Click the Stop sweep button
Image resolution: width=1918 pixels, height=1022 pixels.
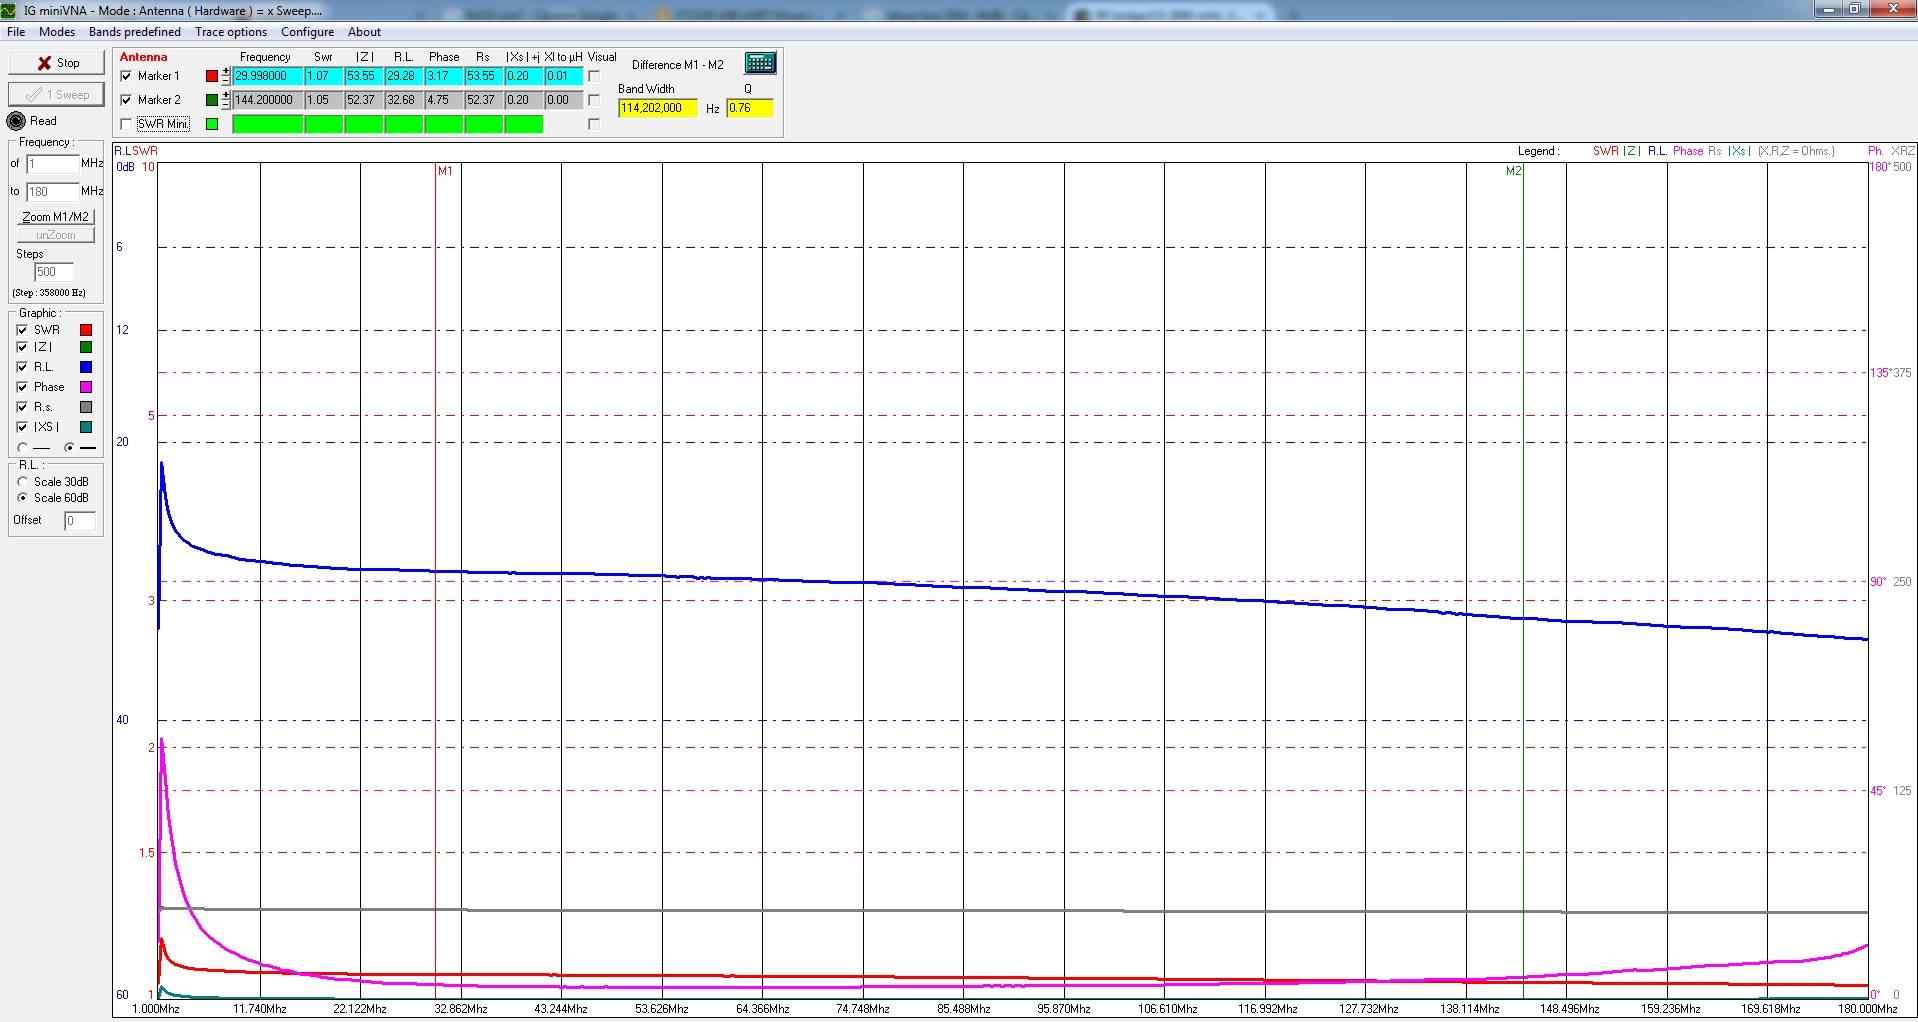pos(56,62)
